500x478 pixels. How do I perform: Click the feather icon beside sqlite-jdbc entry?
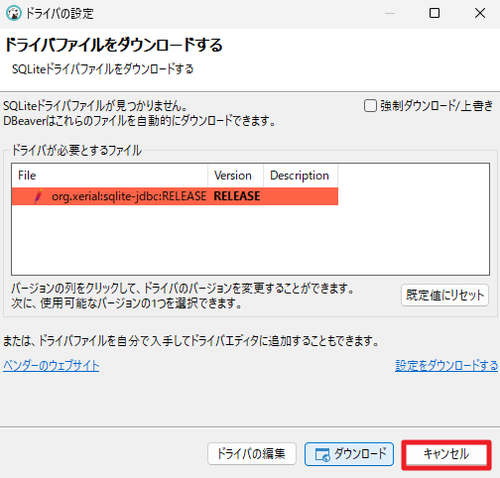pos(39,196)
